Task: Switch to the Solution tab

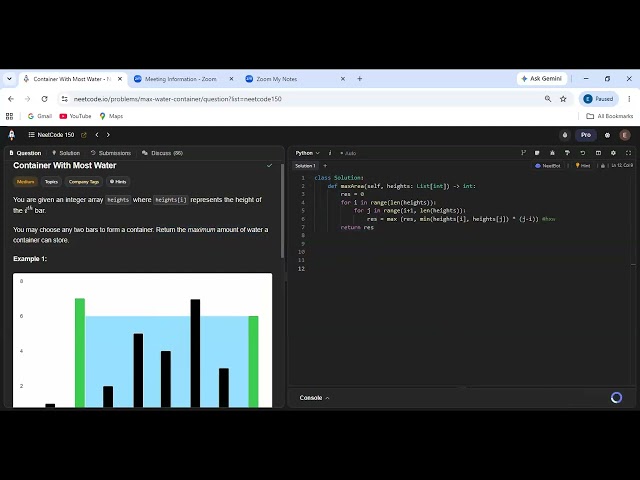Action: click(66, 153)
